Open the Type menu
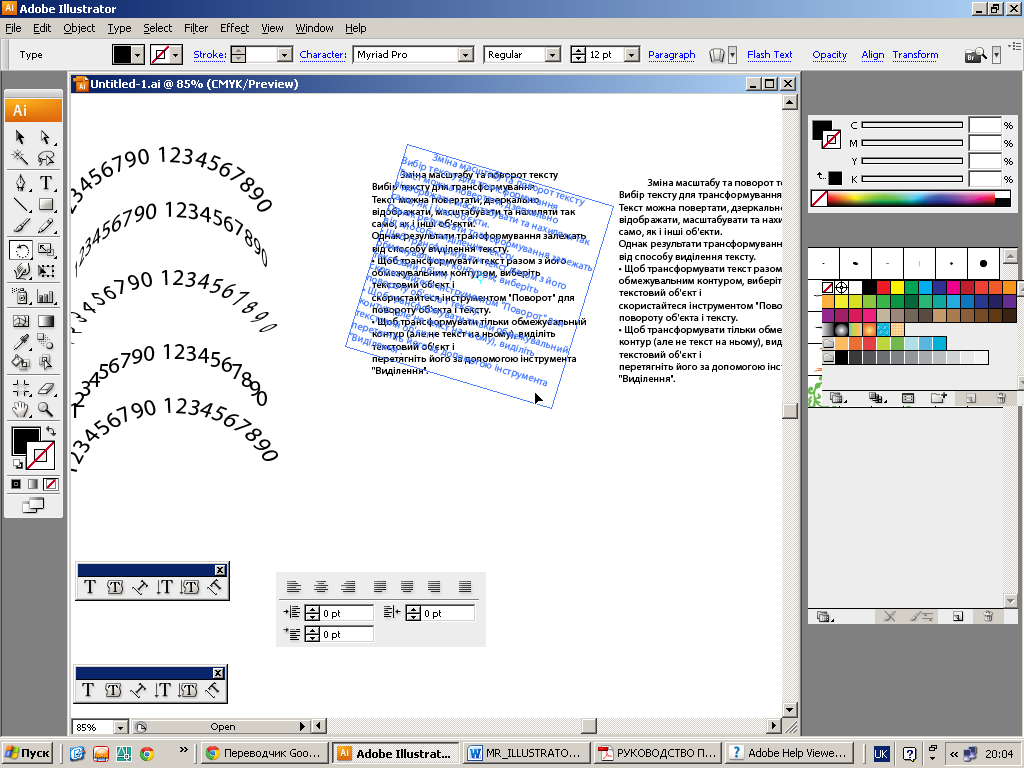The image size is (1024, 768). pyautogui.click(x=119, y=28)
